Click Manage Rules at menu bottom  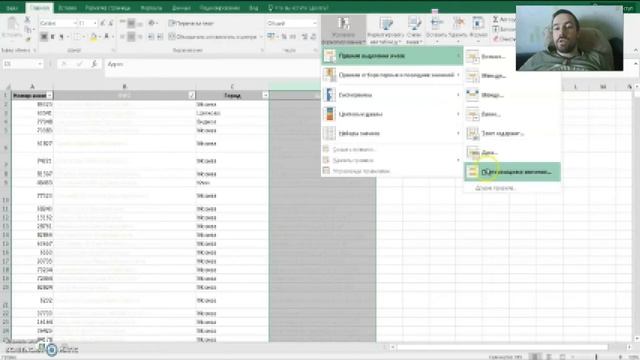pyautogui.click(x=392, y=171)
